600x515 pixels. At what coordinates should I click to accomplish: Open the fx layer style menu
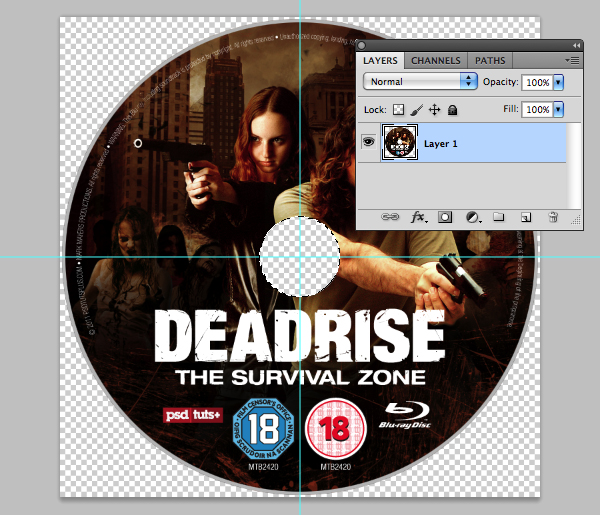click(x=419, y=217)
